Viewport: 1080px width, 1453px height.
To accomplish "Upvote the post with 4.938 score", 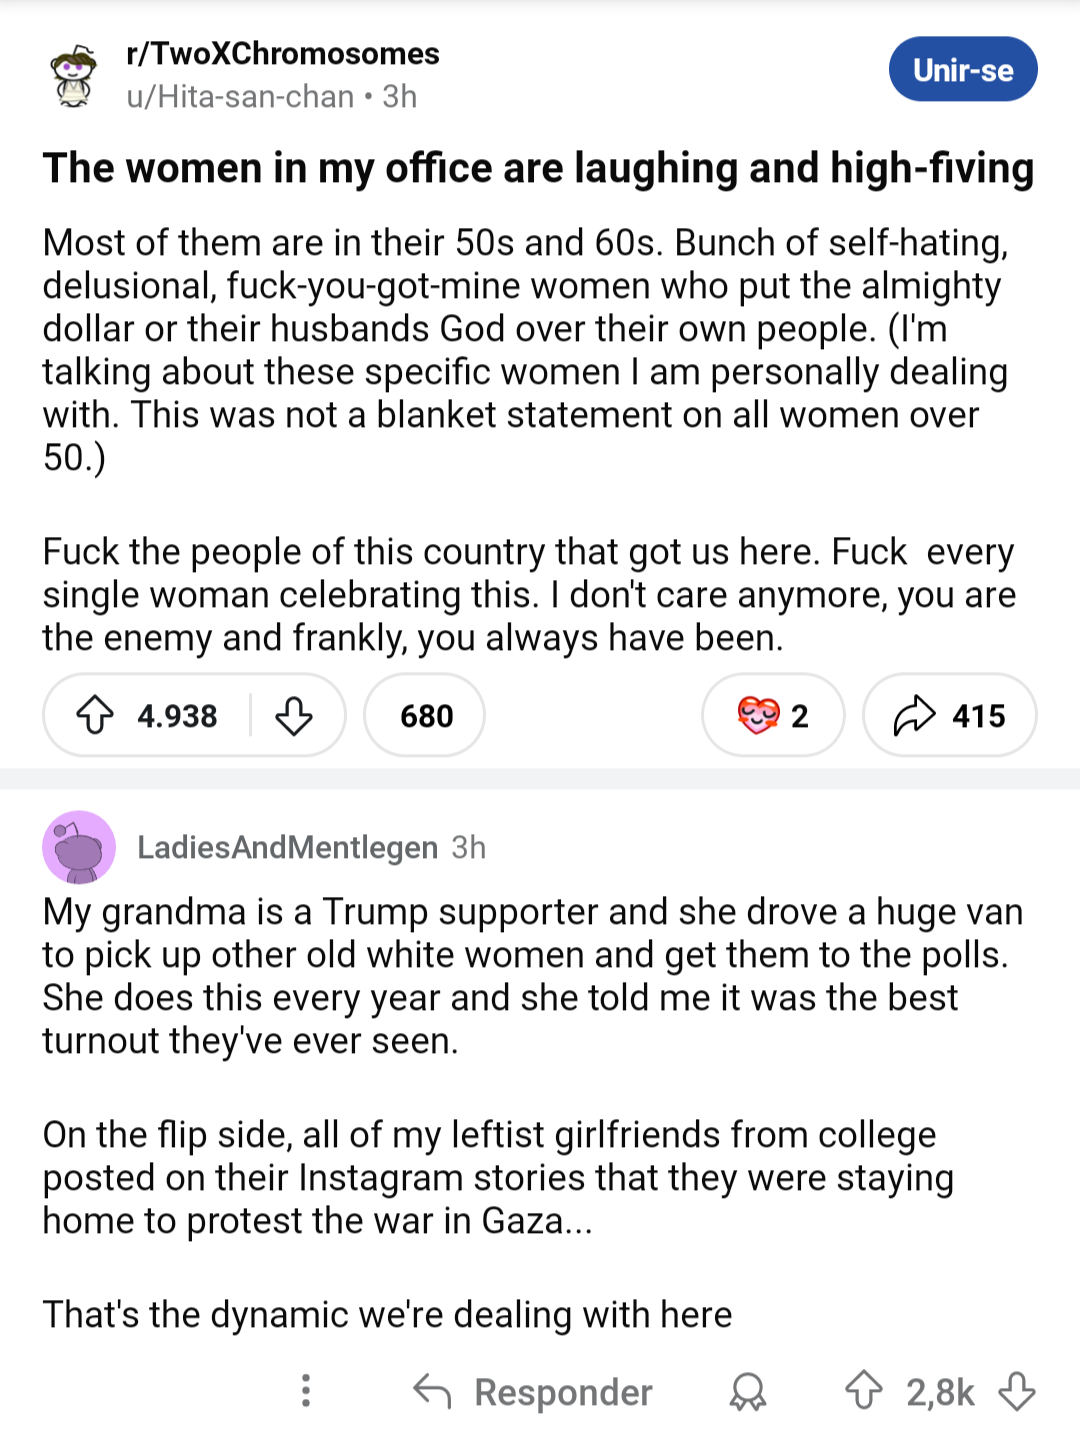I will [x=96, y=715].
